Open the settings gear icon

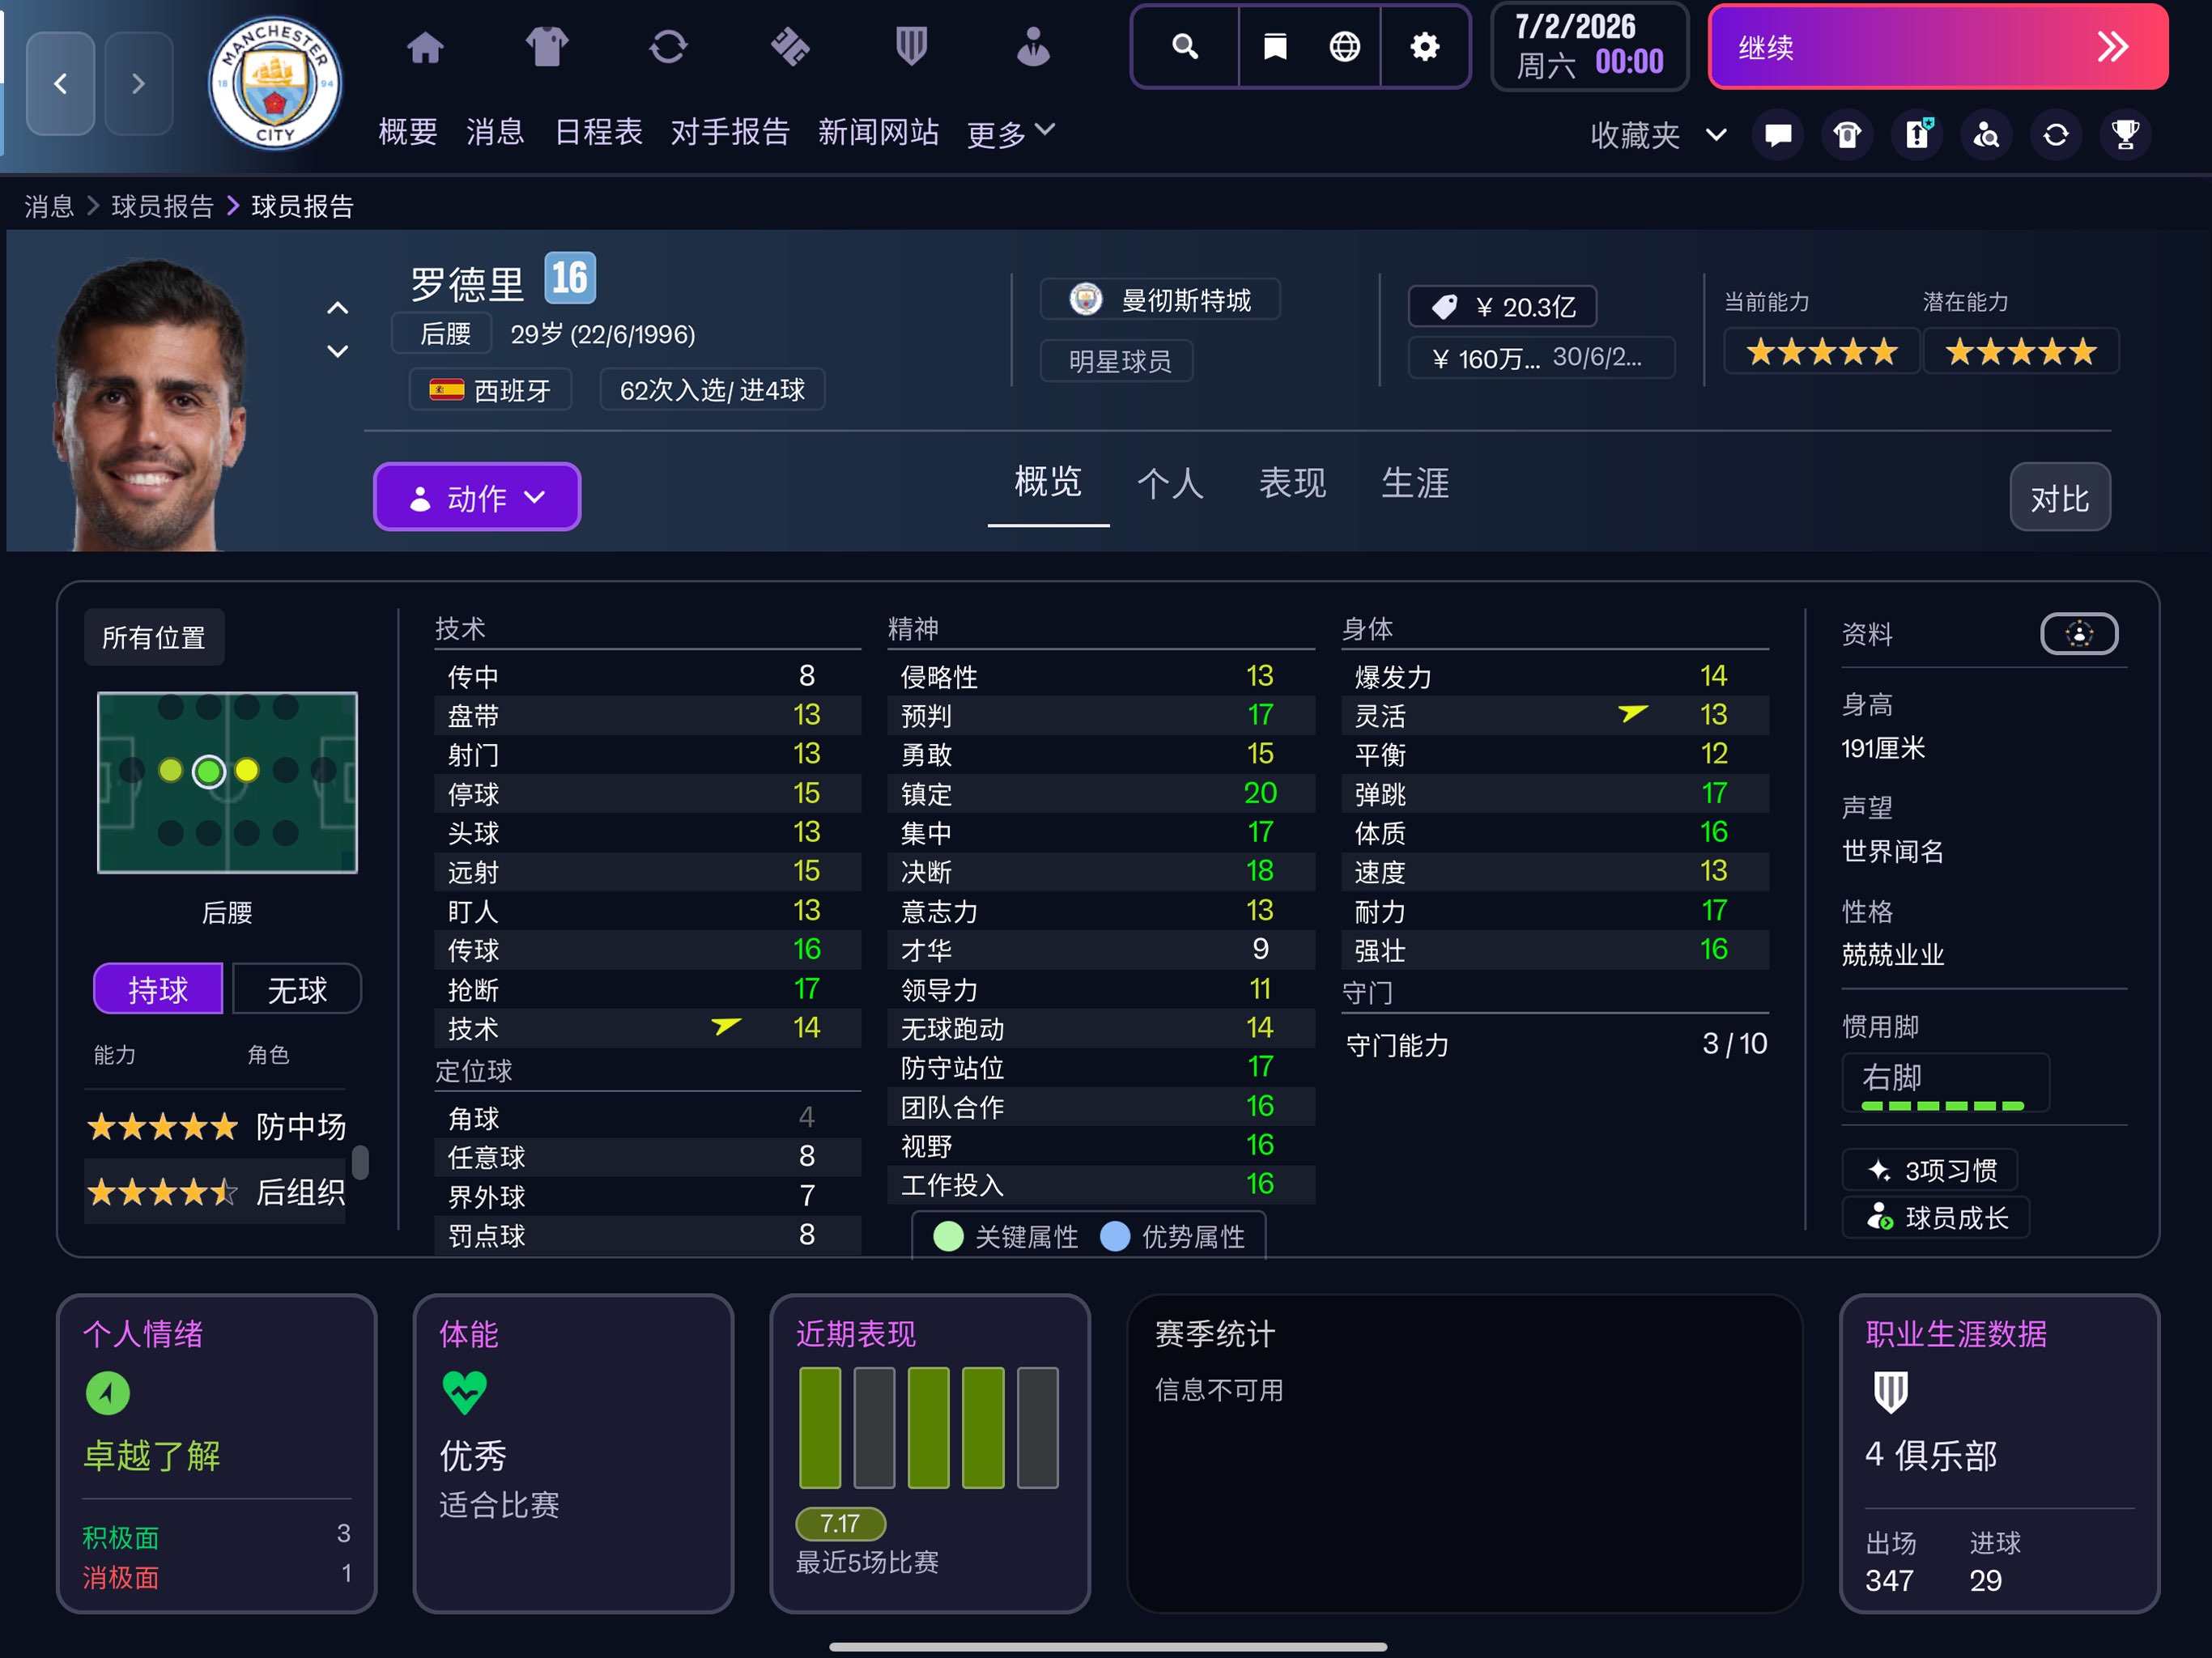point(1424,46)
